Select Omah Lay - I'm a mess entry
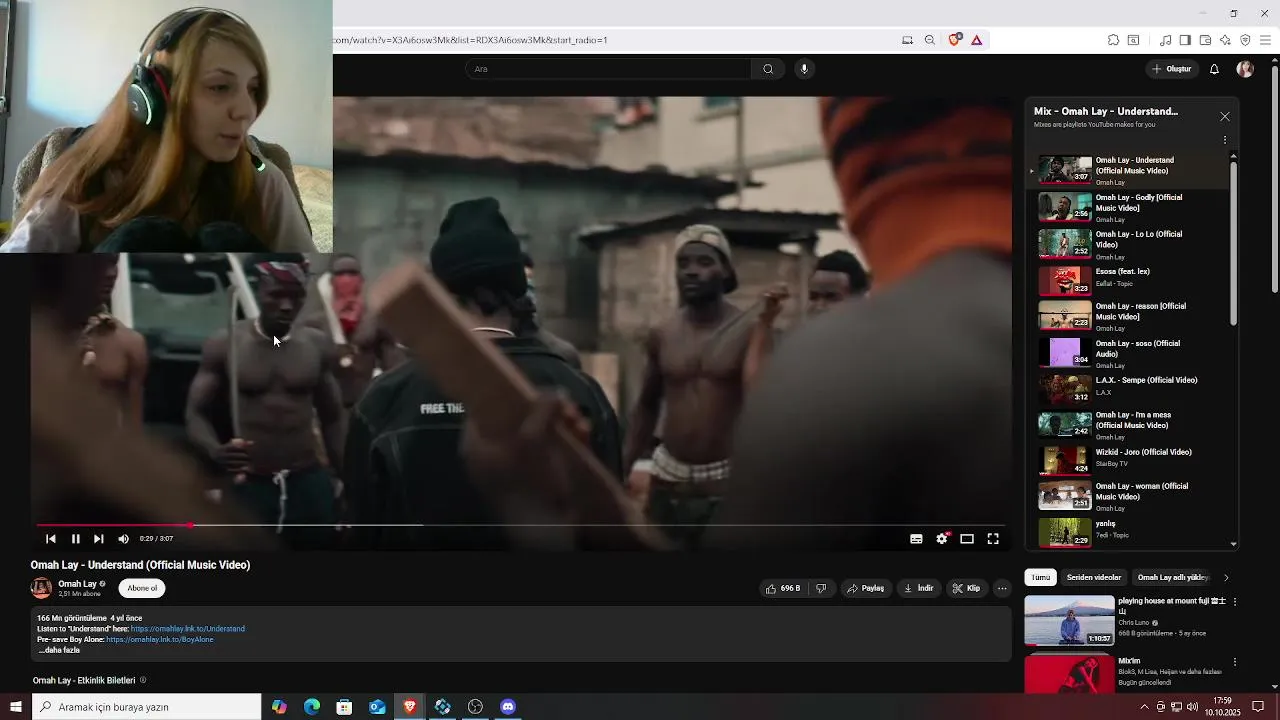This screenshot has width=1280, height=720. (1130, 425)
